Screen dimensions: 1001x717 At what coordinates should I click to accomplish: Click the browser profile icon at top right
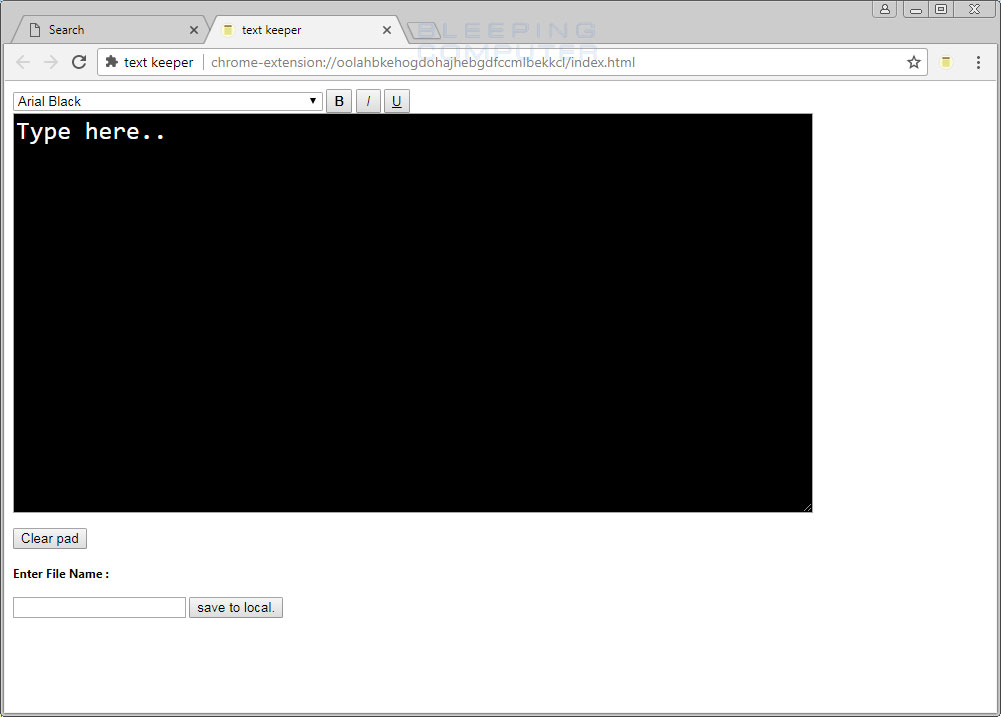[884, 9]
